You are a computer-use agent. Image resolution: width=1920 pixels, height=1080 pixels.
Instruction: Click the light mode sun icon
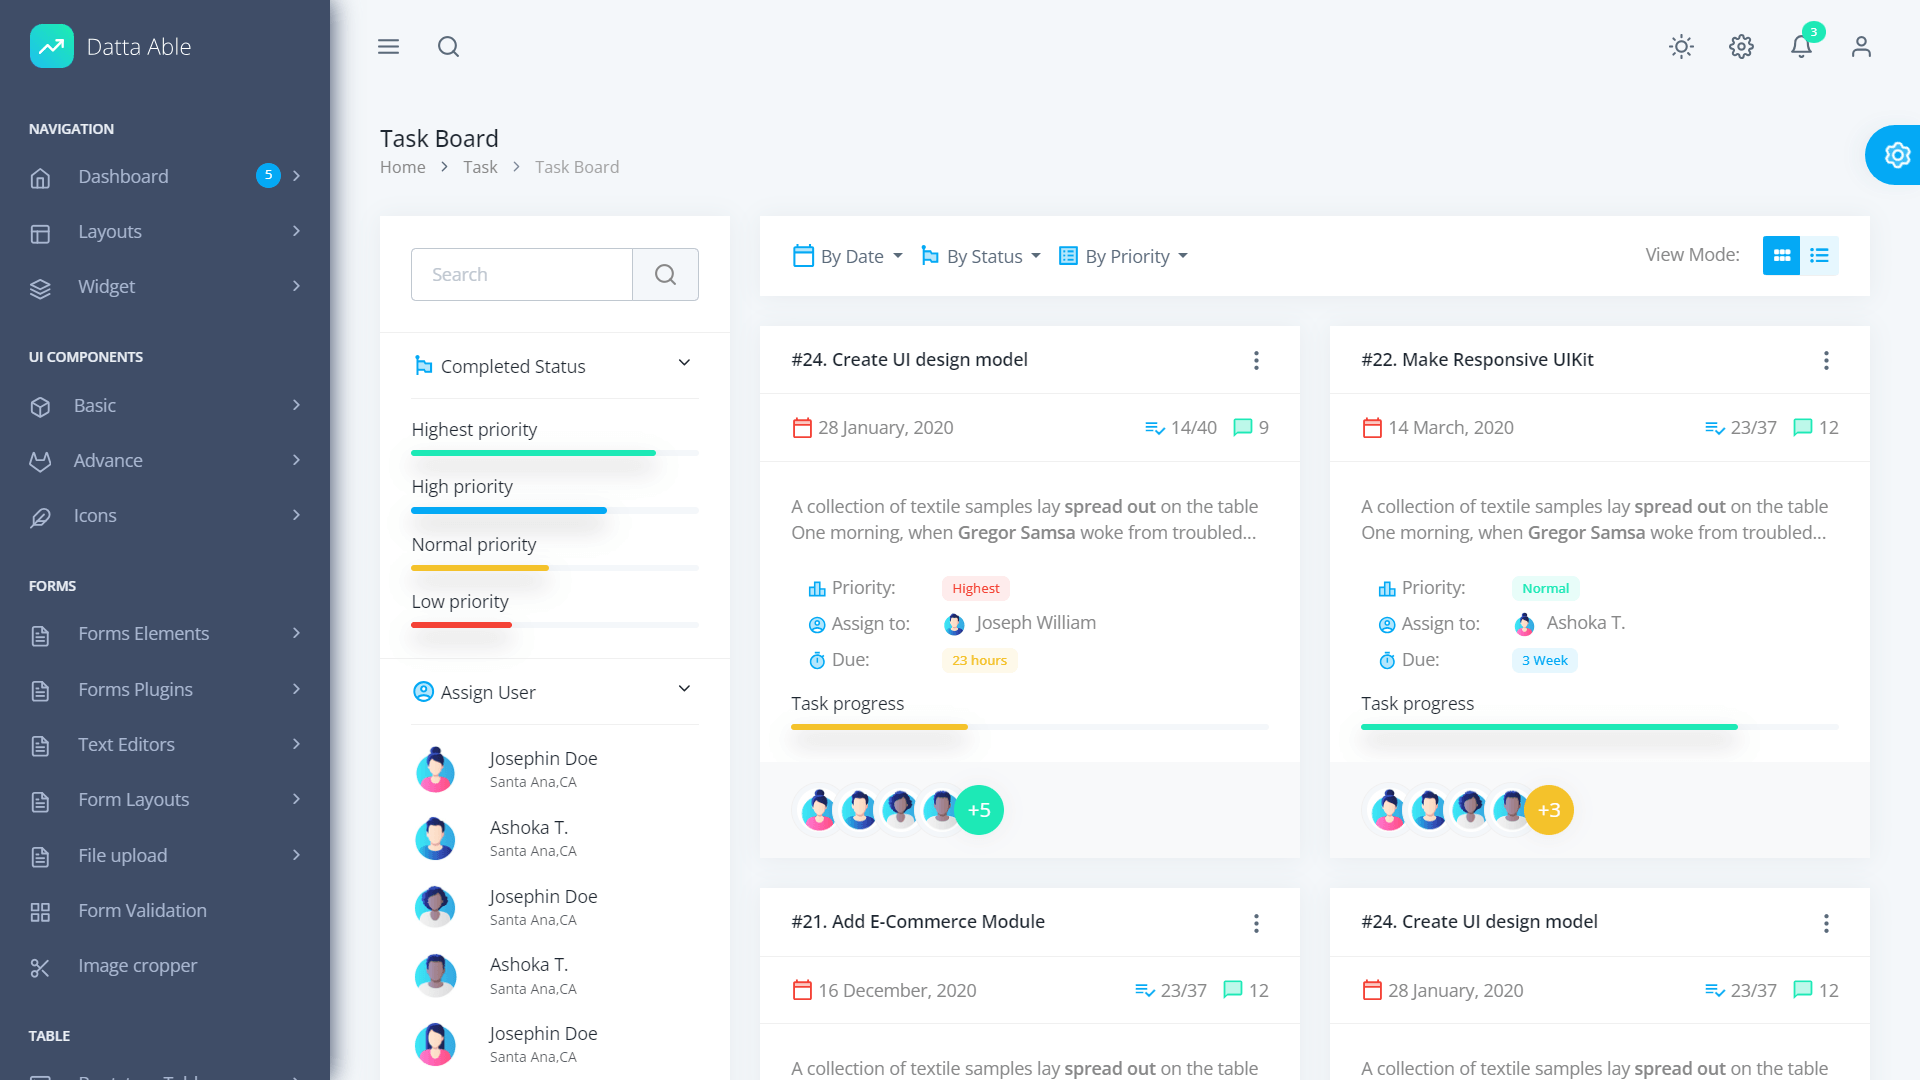pos(1681,47)
